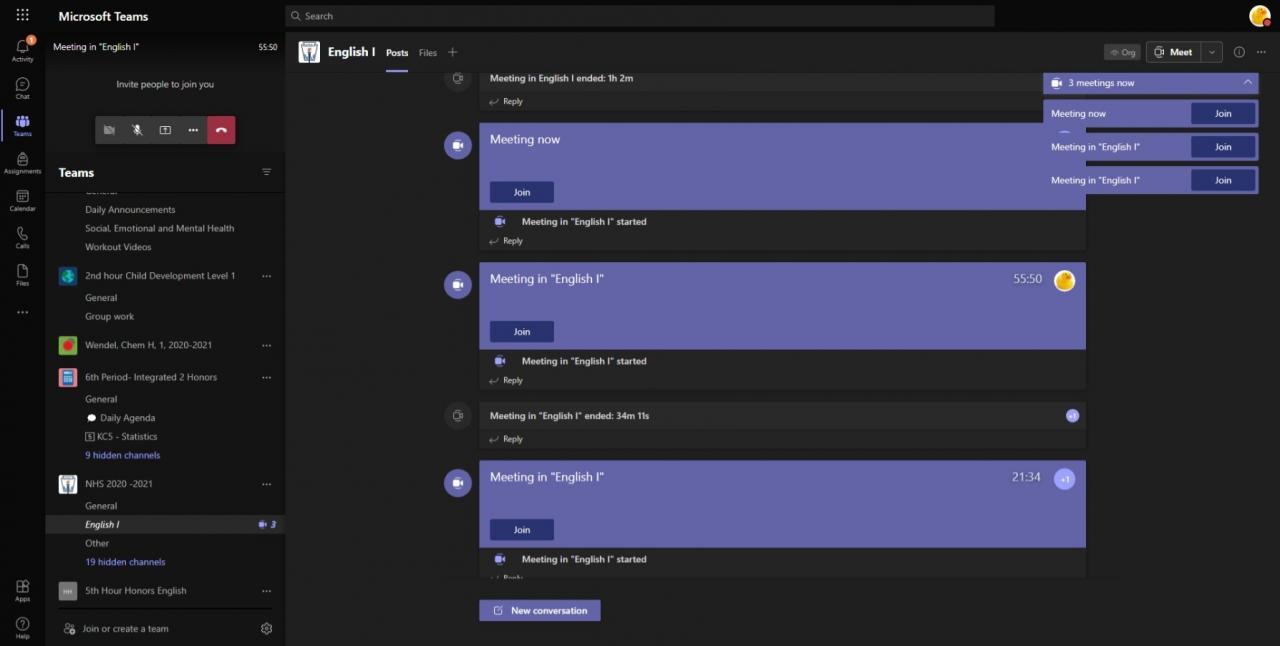
Task: Open options for 5th Hour Honors English
Action: click(x=266, y=591)
